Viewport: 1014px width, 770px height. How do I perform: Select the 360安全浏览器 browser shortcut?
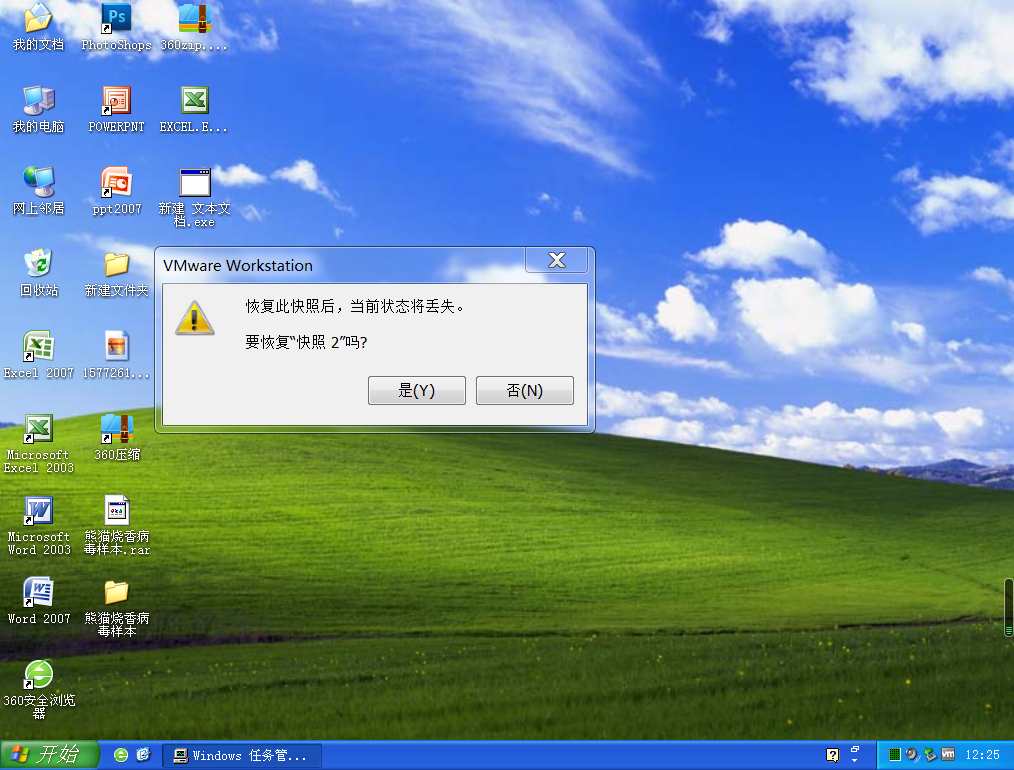(38, 674)
